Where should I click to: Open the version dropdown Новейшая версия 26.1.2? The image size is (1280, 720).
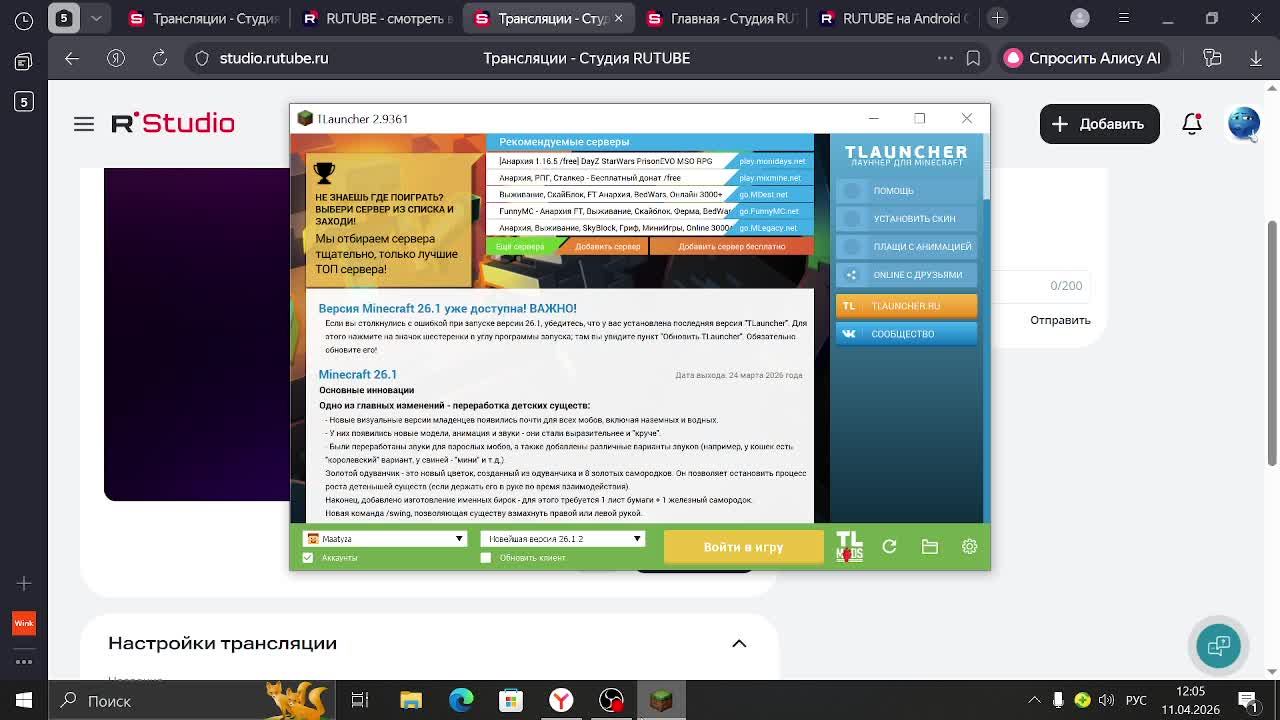(562, 539)
